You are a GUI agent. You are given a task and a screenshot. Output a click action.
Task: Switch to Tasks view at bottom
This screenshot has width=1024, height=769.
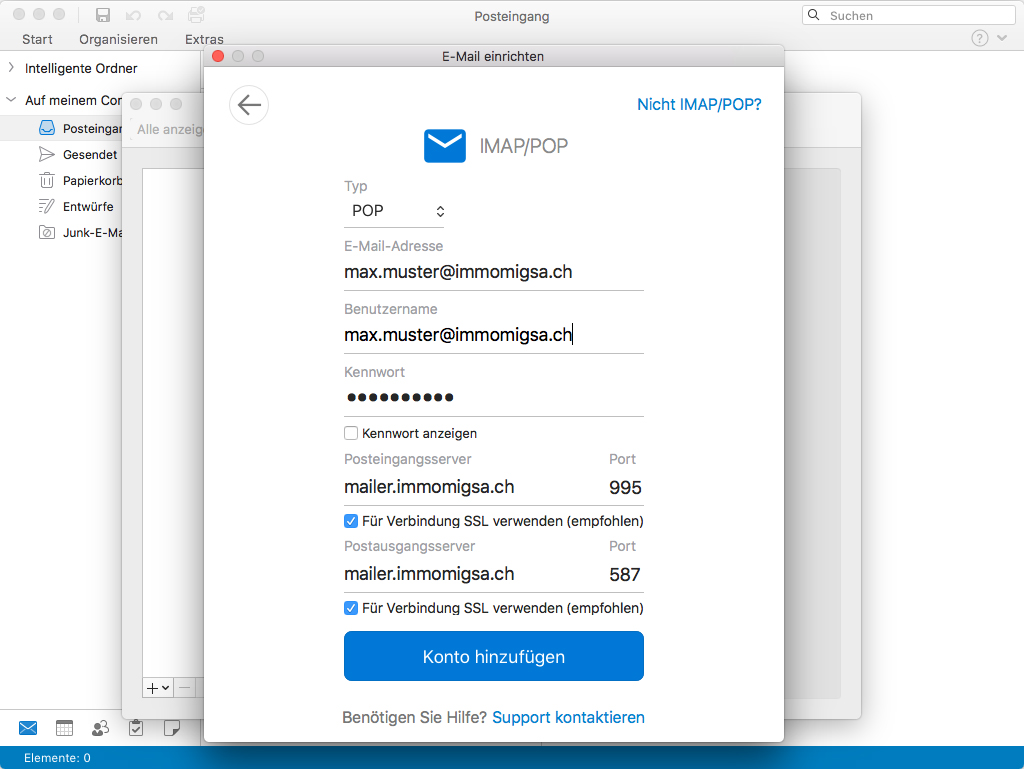pyautogui.click(x=136, y=728)
